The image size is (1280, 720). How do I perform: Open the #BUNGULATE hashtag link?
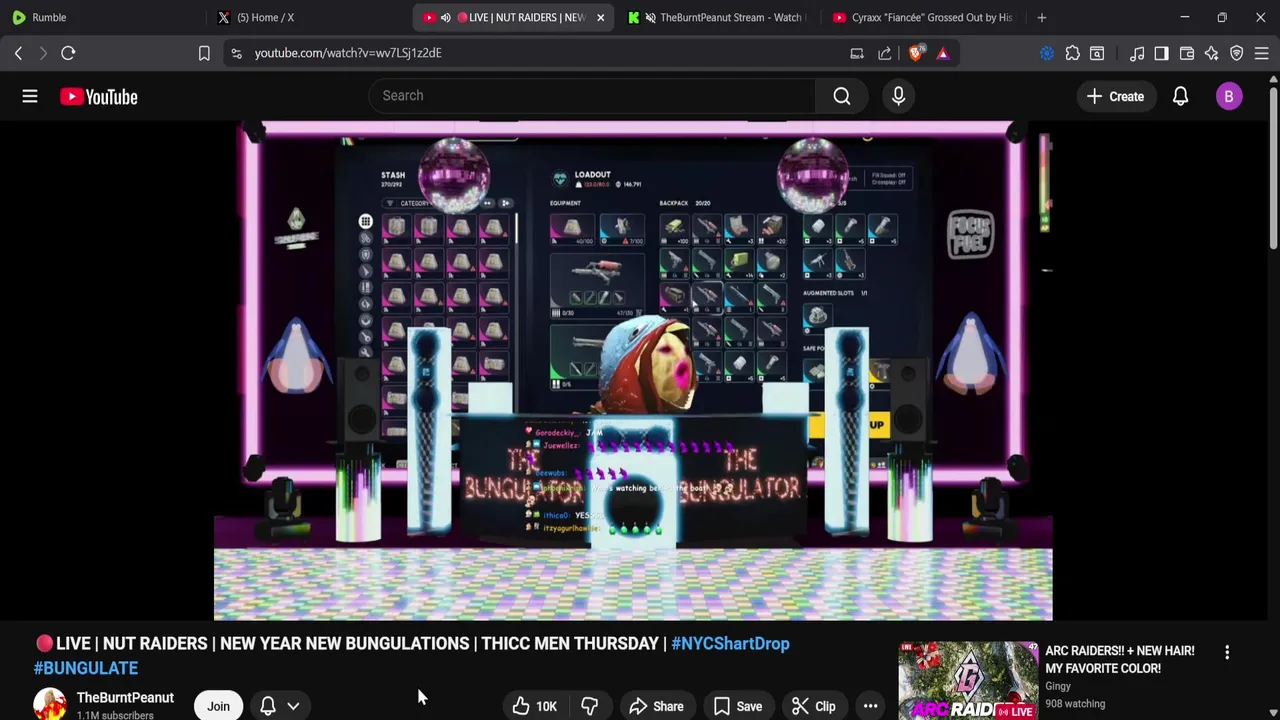(86, 668)
